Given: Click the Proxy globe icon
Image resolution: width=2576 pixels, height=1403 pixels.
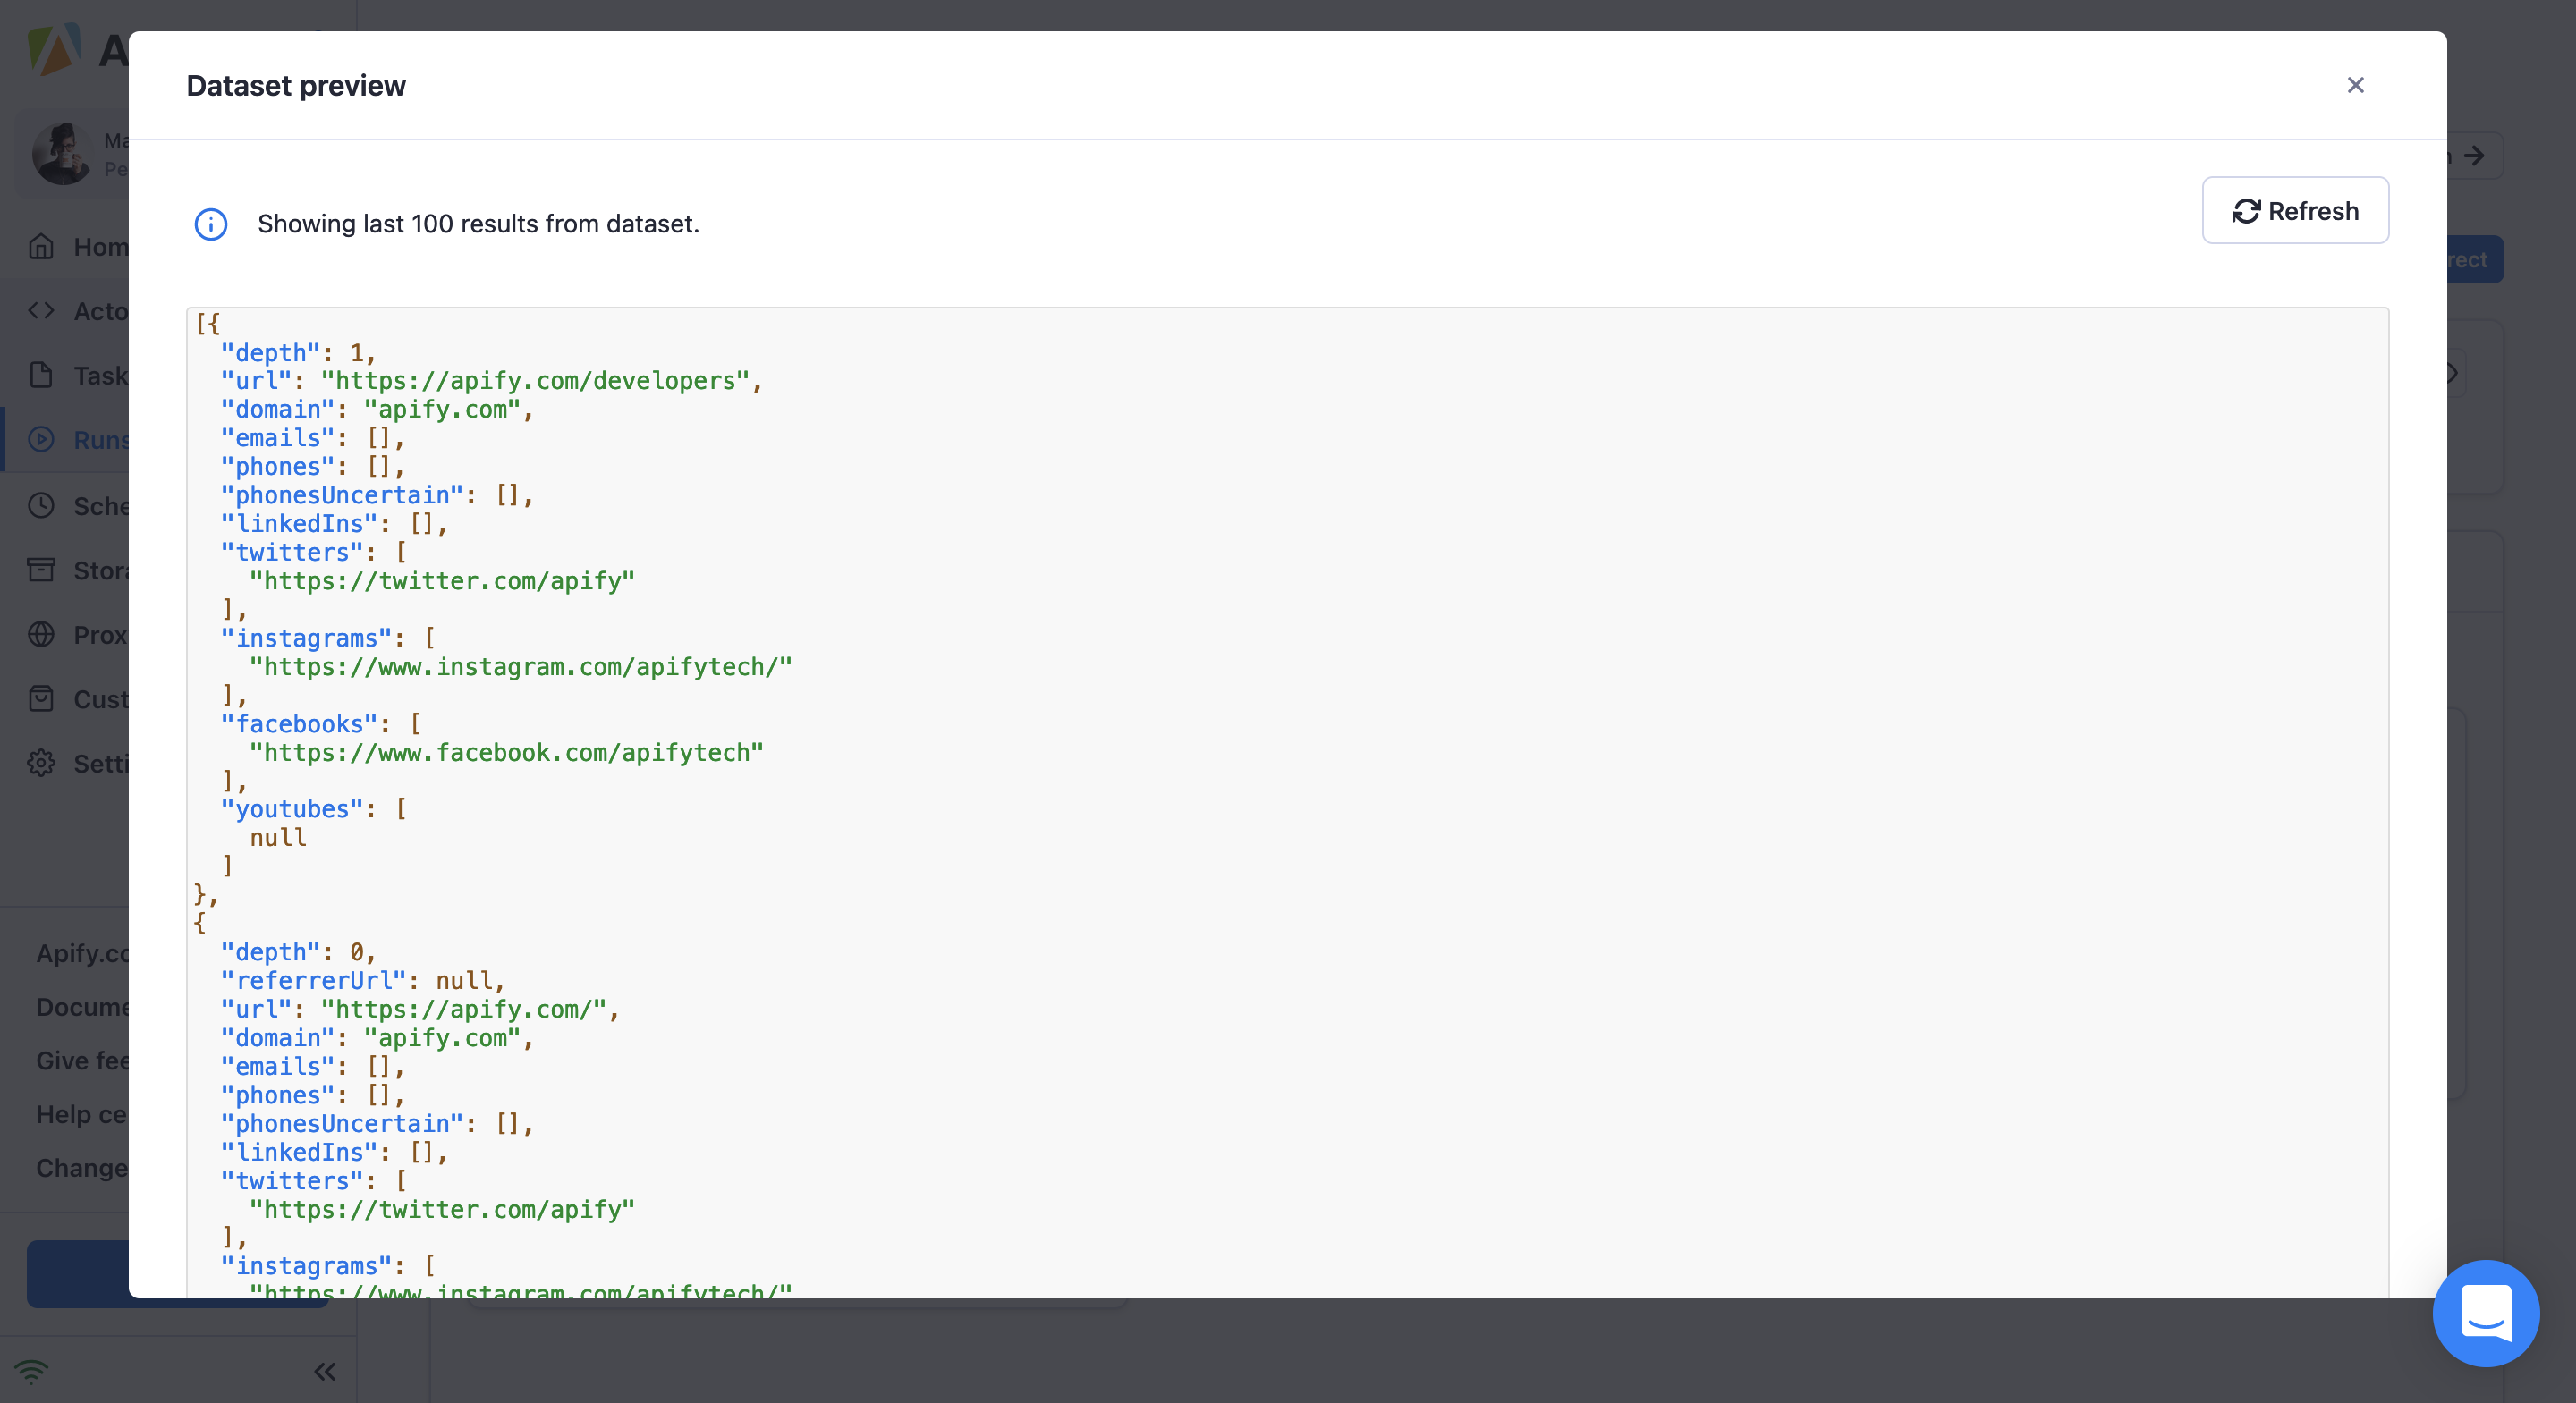Looking at the screenshot, I should point(41,634).
